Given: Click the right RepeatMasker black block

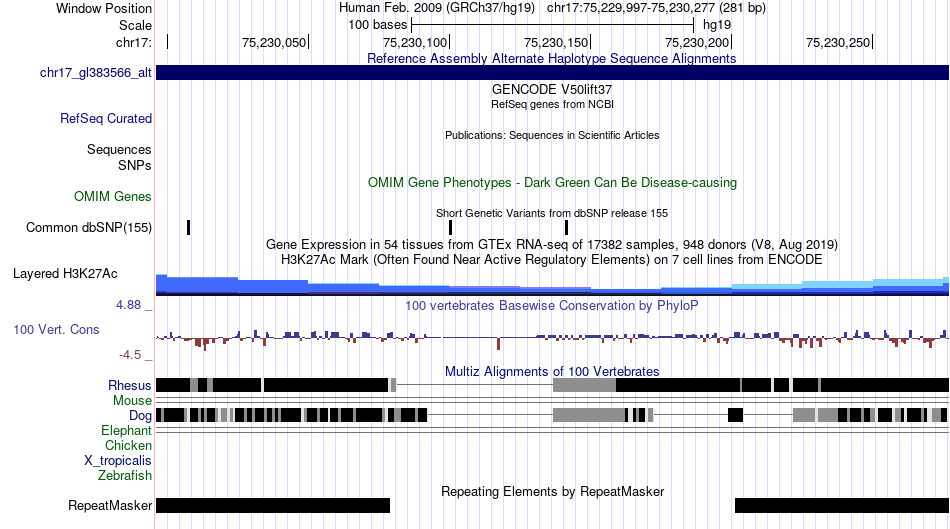Looking at the screenshot, I should 842,505.
